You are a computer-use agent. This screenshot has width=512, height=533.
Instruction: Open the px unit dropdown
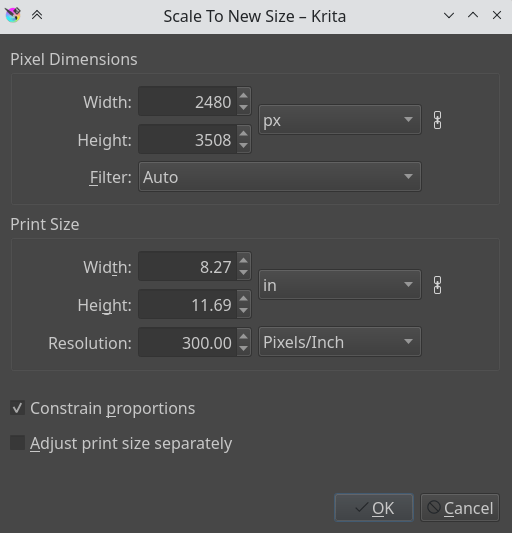tap(340, 120)
